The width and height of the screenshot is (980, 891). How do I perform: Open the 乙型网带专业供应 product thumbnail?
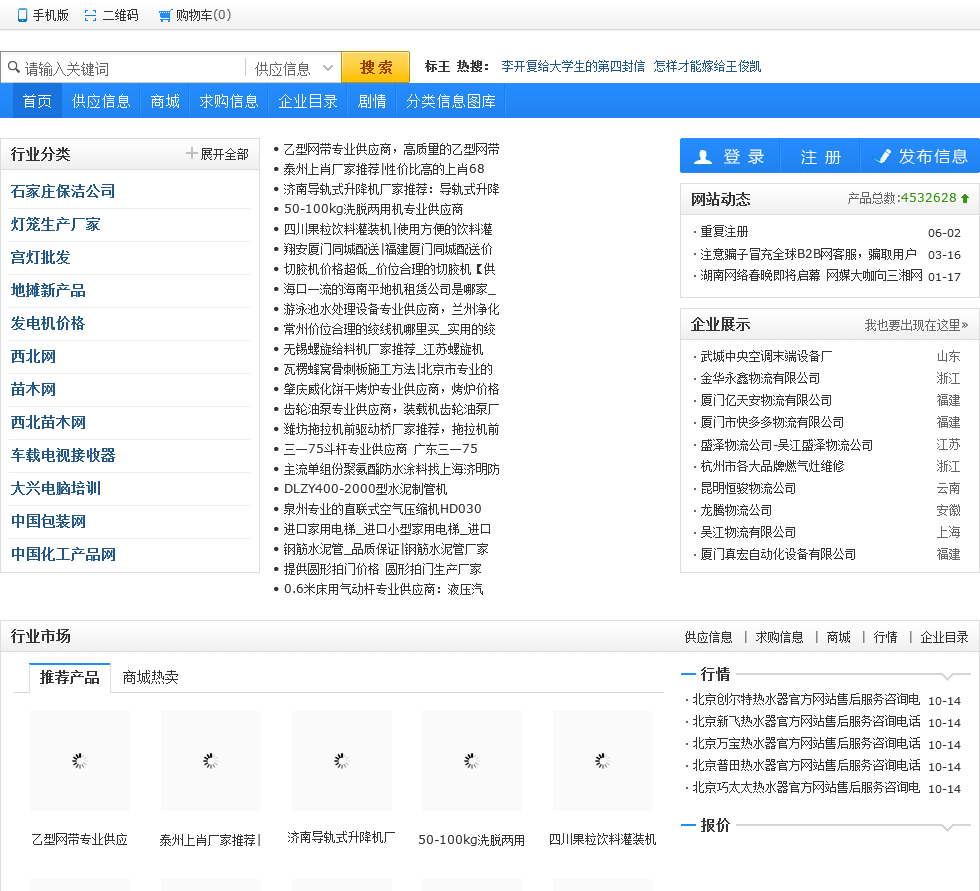tap(80, 761)
